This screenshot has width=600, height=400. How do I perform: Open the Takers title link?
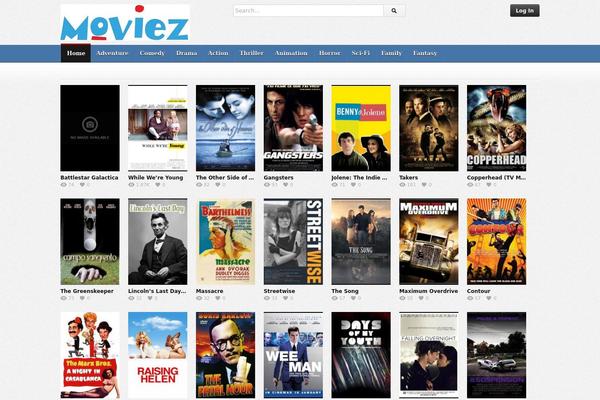coord(409,178)
